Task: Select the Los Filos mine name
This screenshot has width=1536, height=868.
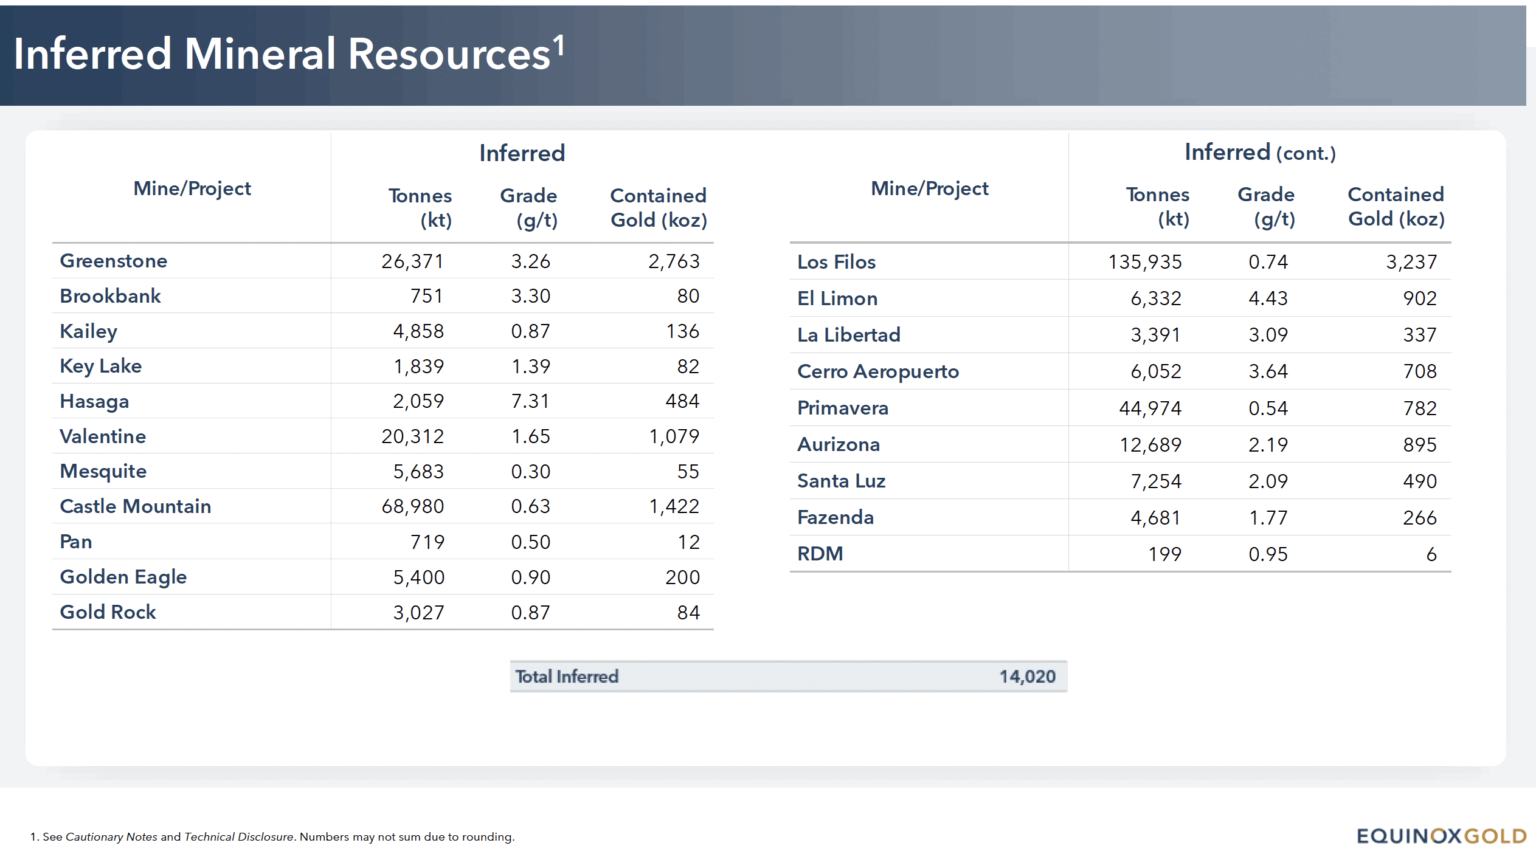Action: pos(836,262)
